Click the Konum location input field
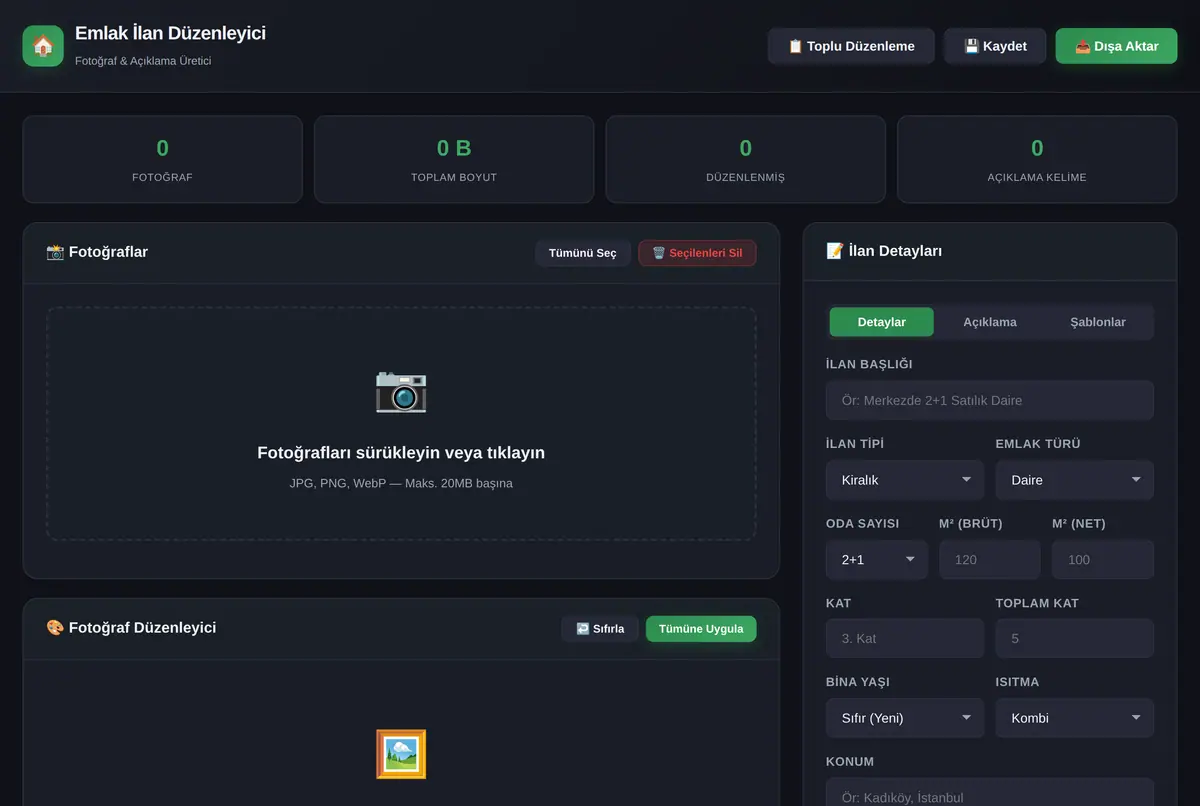 pyautogui.click(x=990, y=793)
